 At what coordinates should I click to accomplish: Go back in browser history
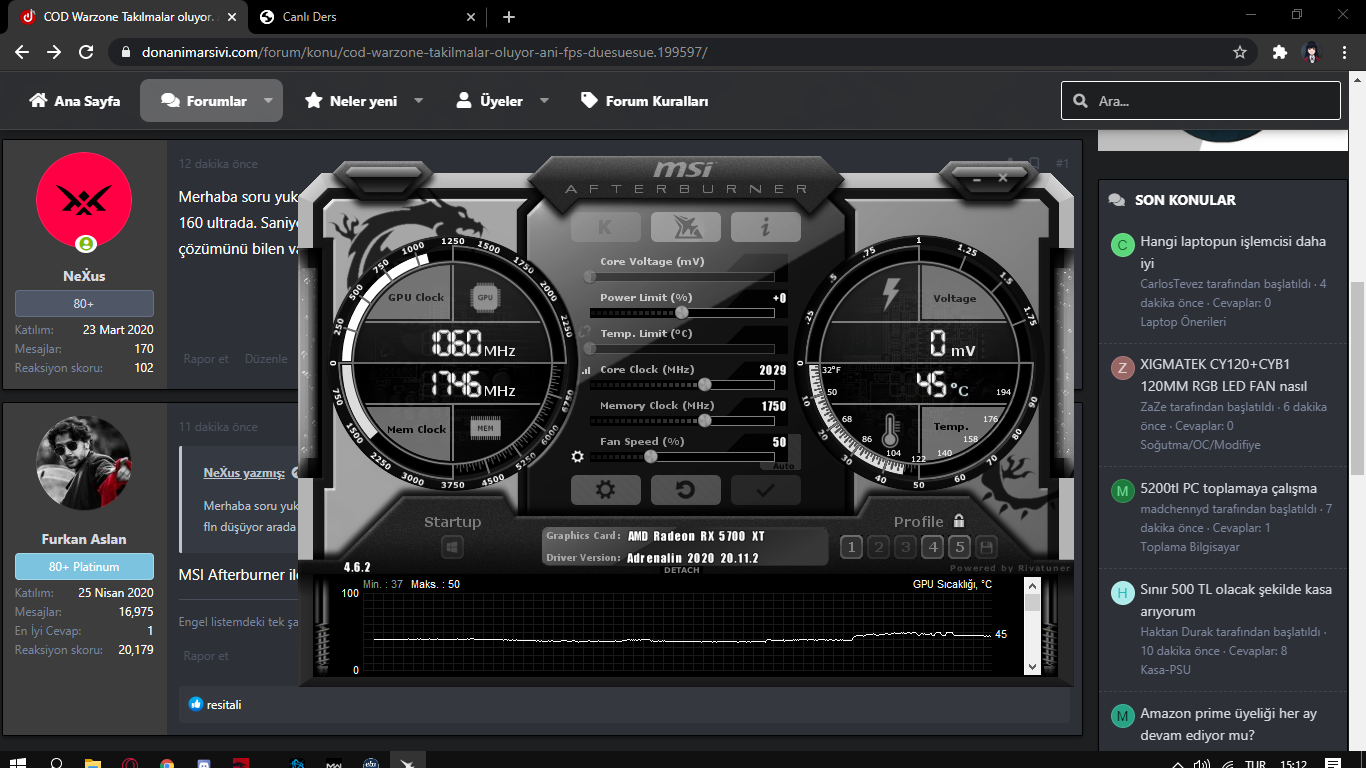22,52
